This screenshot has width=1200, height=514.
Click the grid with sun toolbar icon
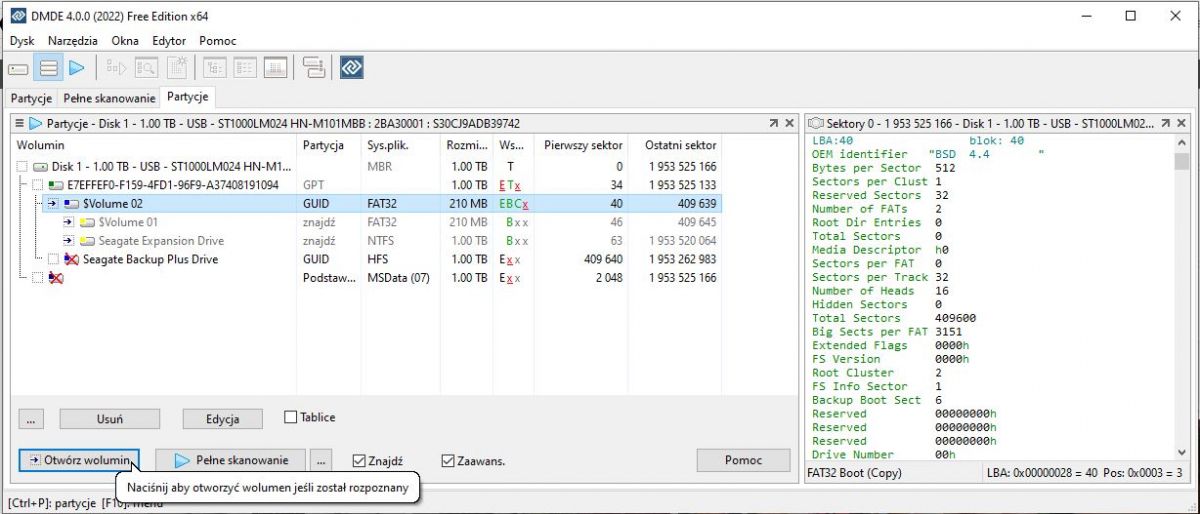177,68
